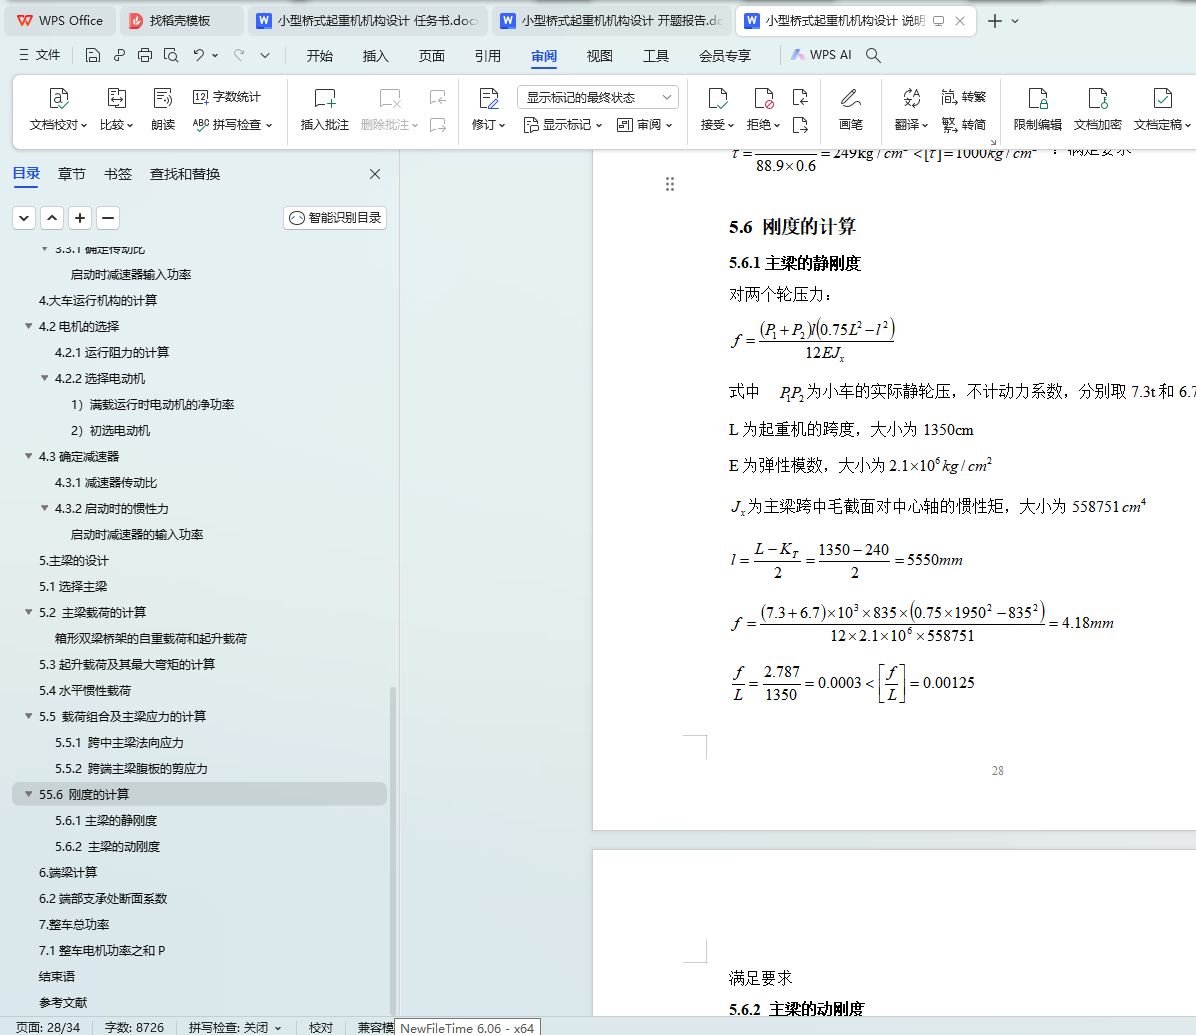The image size is (1196, 1035).
Task: Jump to 6.端梁计算 in outline
Action: (68, 873)
